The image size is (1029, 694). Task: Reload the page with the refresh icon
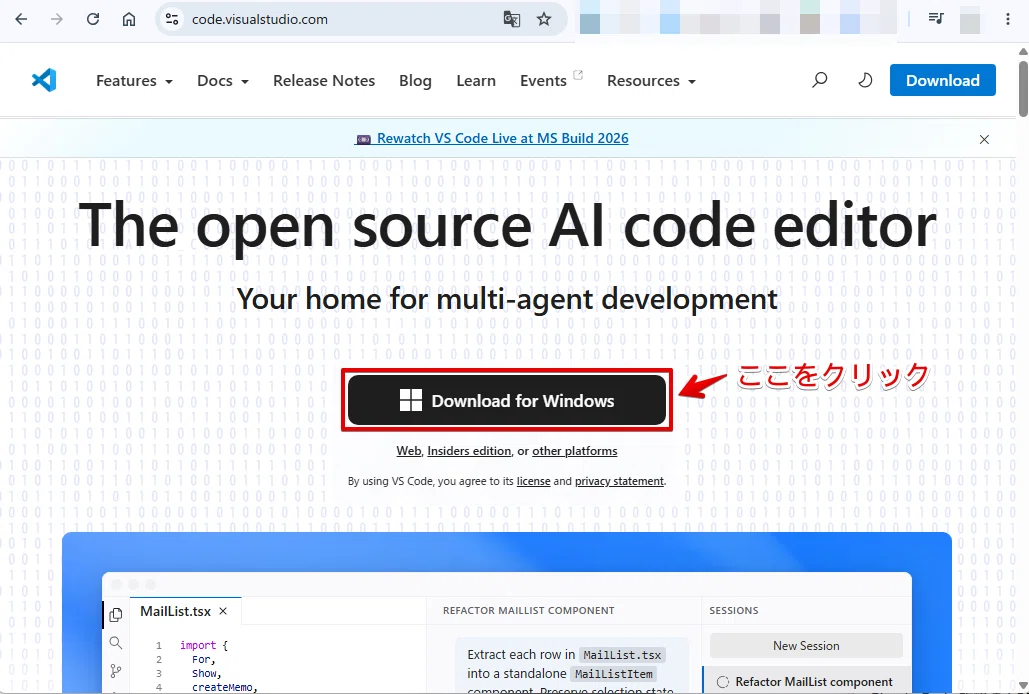click(93, 19)
